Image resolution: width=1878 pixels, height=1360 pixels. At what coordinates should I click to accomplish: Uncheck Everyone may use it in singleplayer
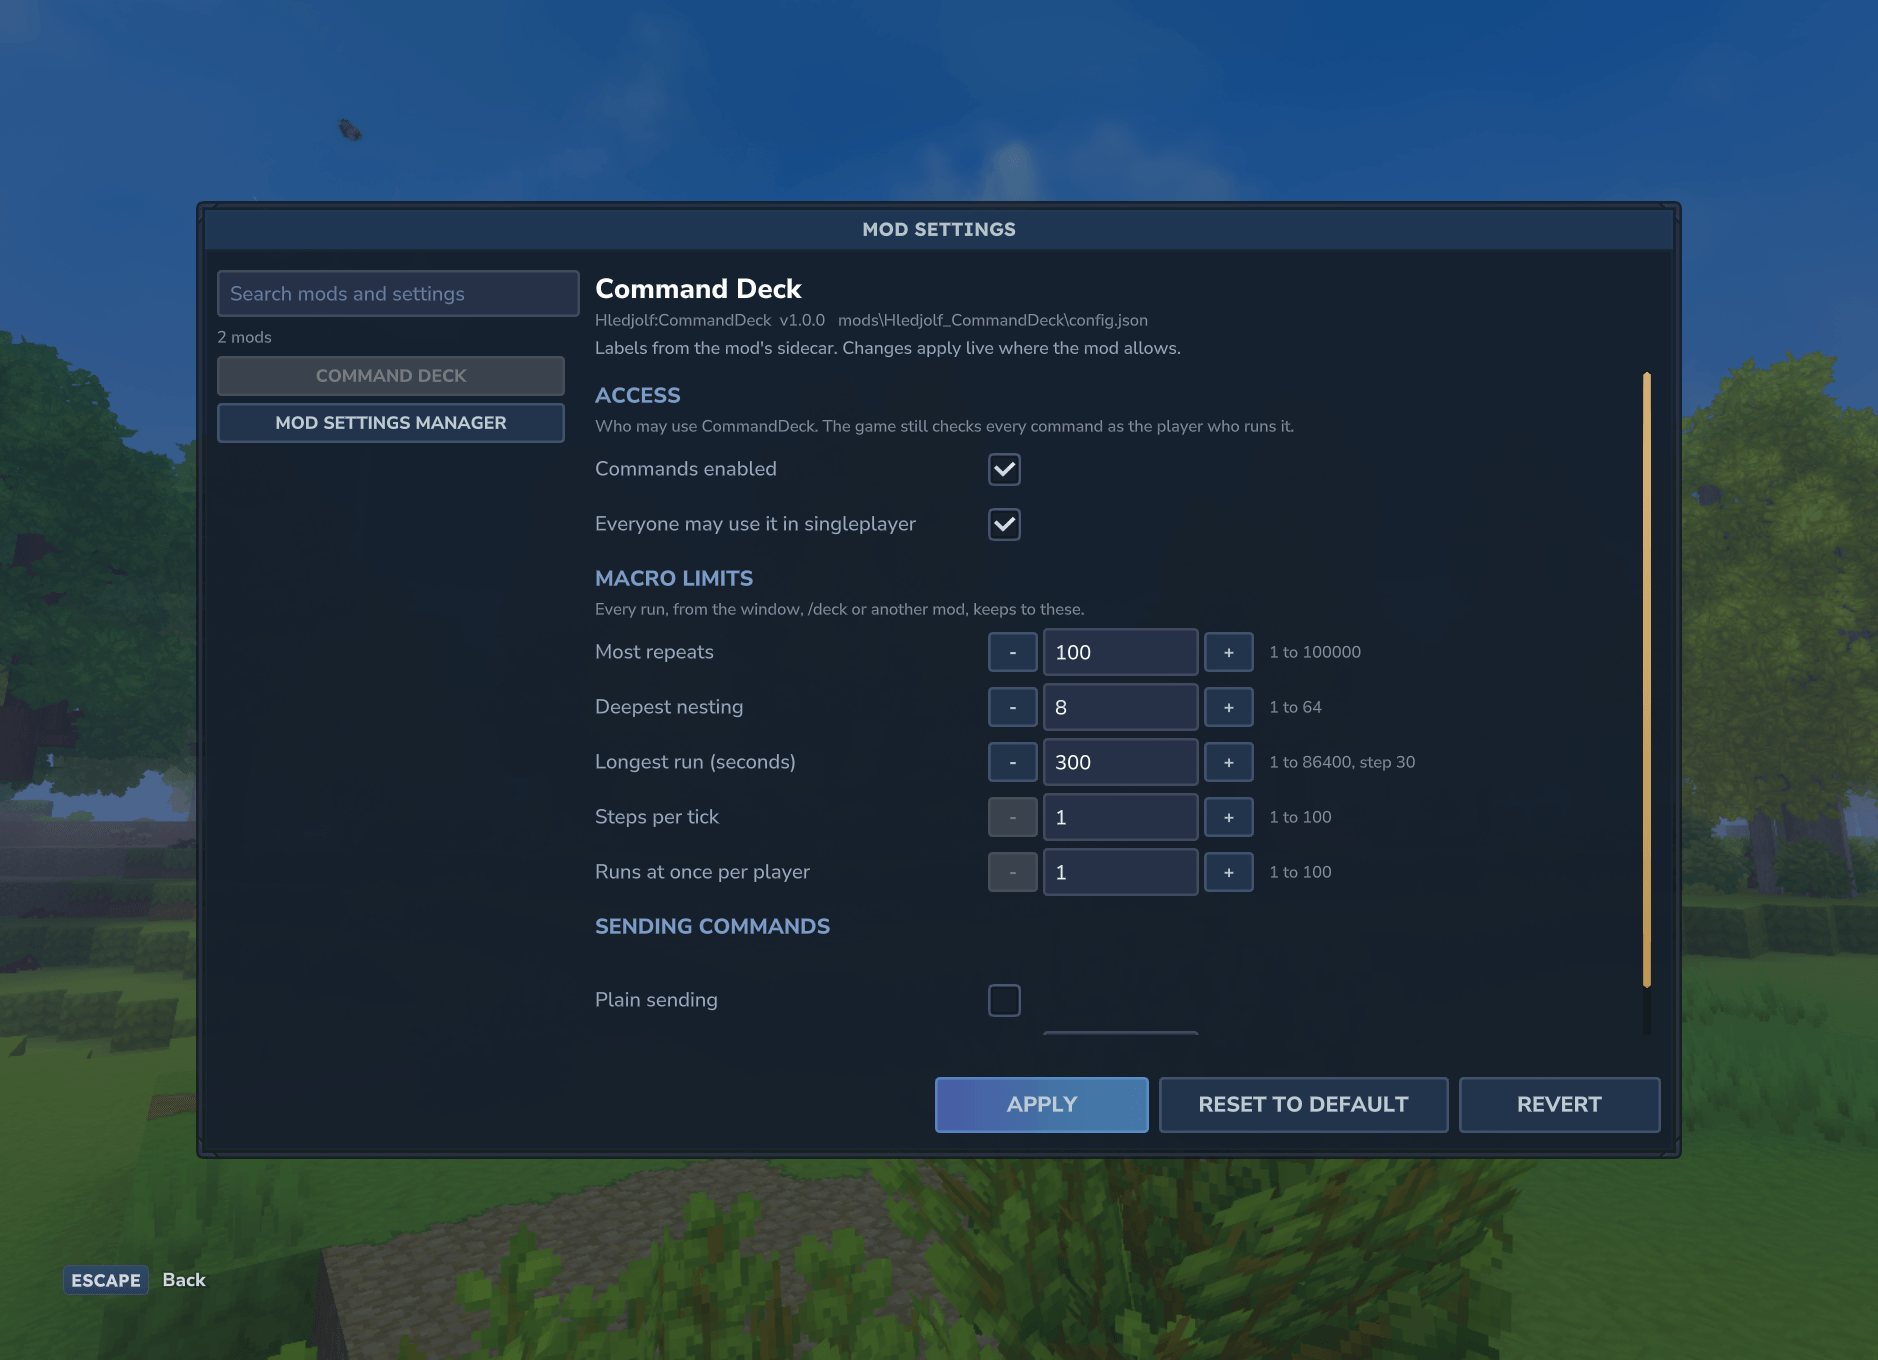1004,524
